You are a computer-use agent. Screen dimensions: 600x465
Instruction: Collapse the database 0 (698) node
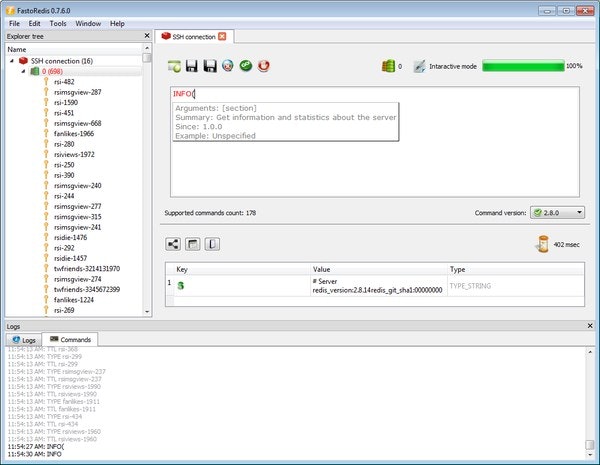click(x=23, y=71)
